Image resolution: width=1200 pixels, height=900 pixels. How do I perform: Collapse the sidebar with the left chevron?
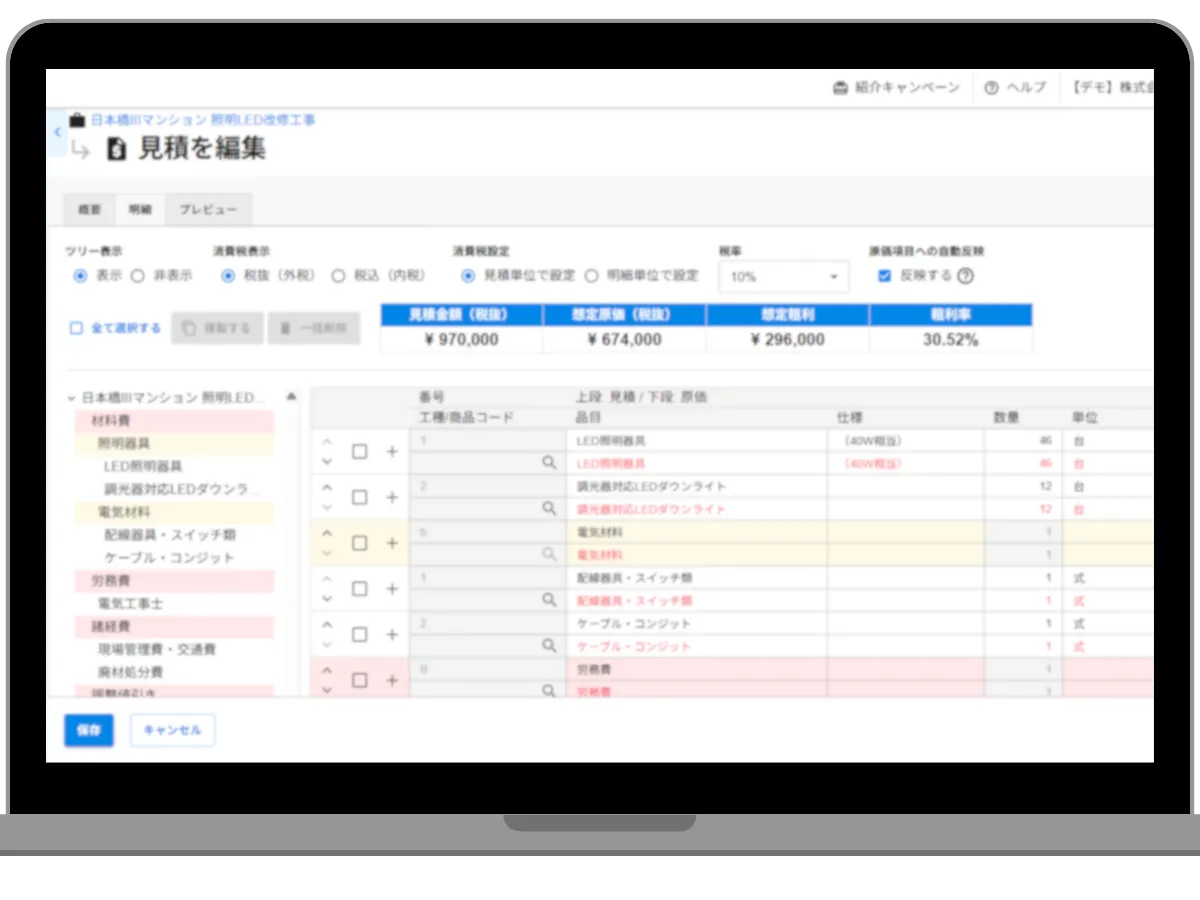57,132
